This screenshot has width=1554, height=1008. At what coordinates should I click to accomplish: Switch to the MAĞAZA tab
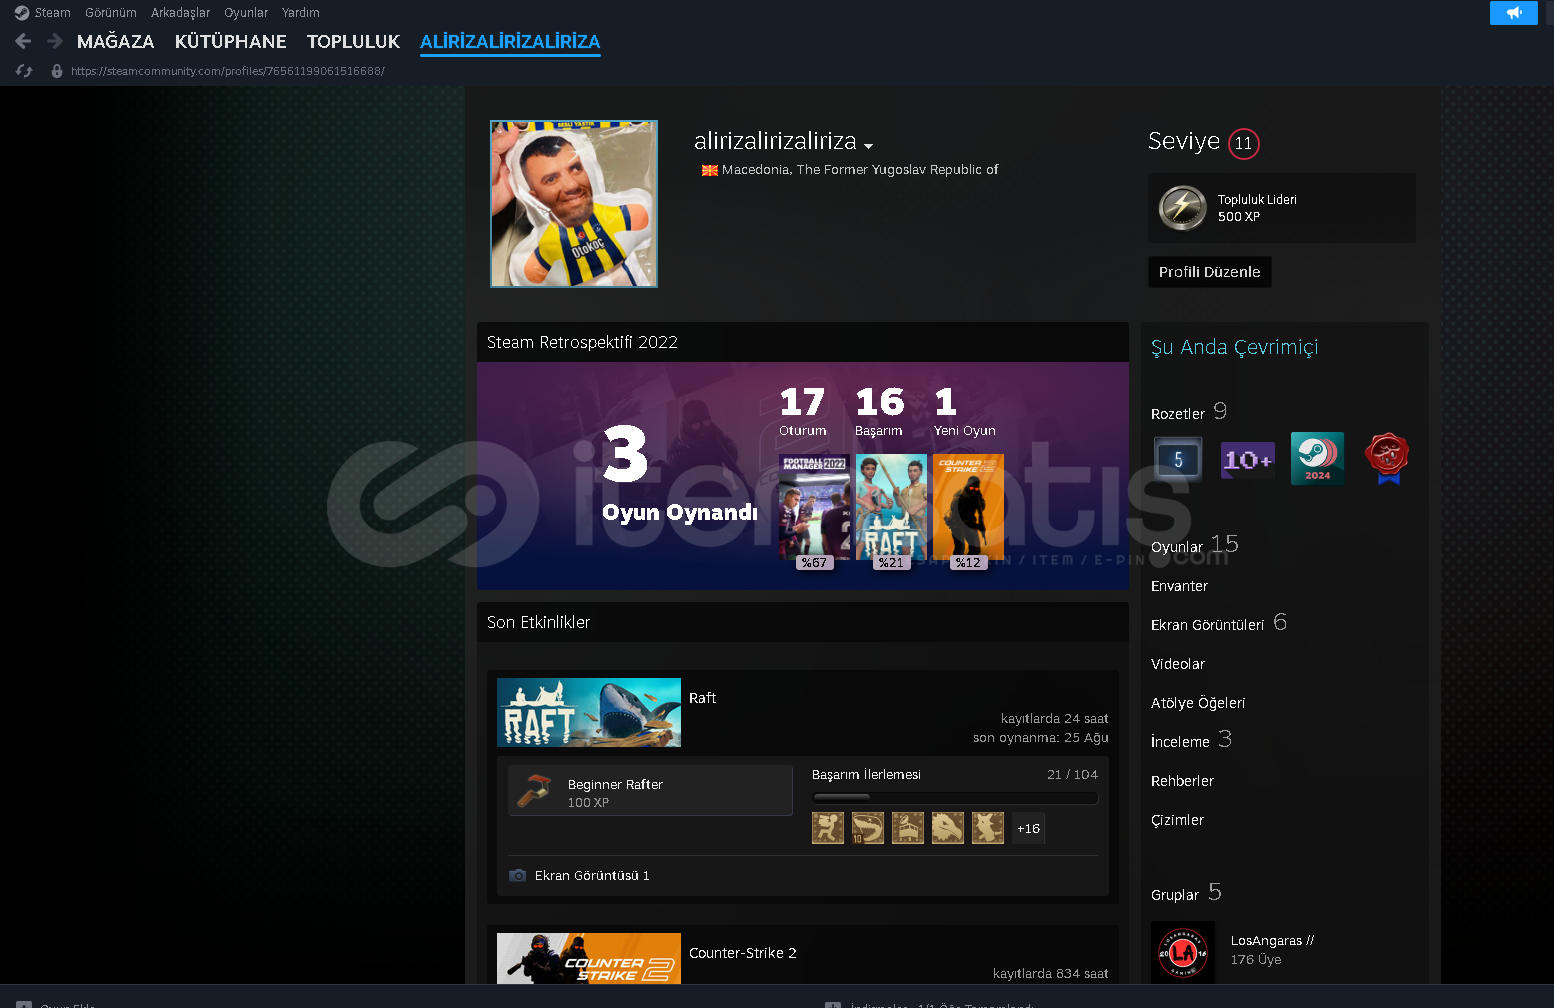[116, 42]
